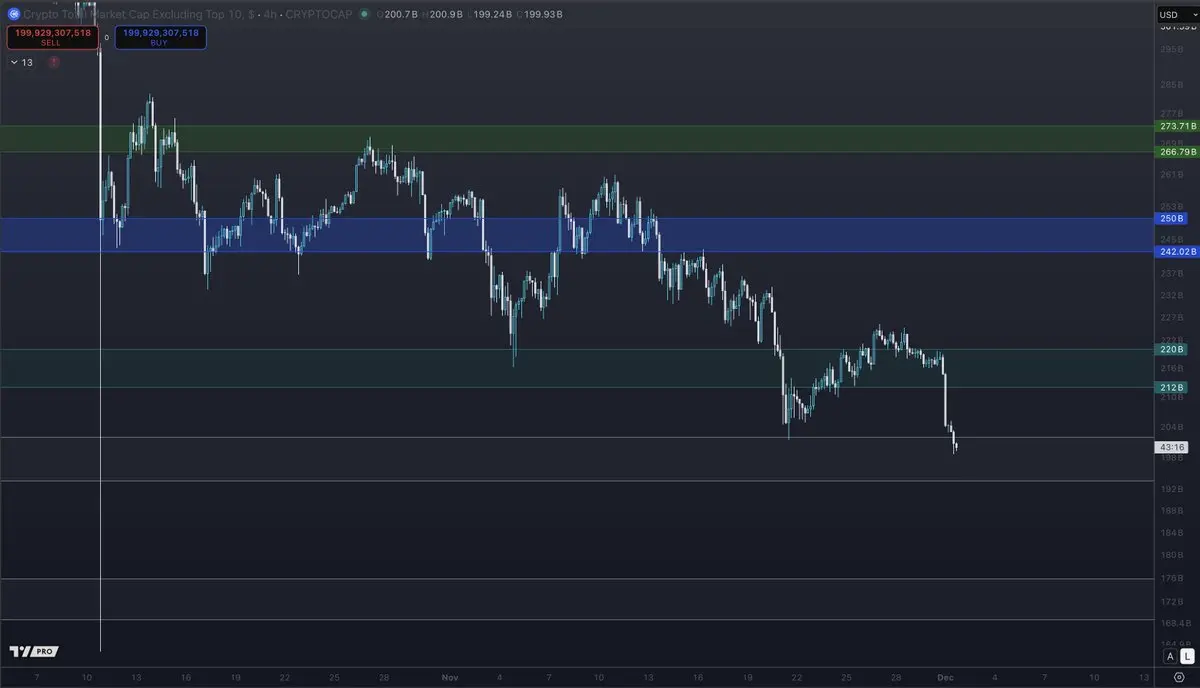Toggle the log scale L button
The width and height of the screenshot is (1200, 688).
click(x=1185, y=656)
